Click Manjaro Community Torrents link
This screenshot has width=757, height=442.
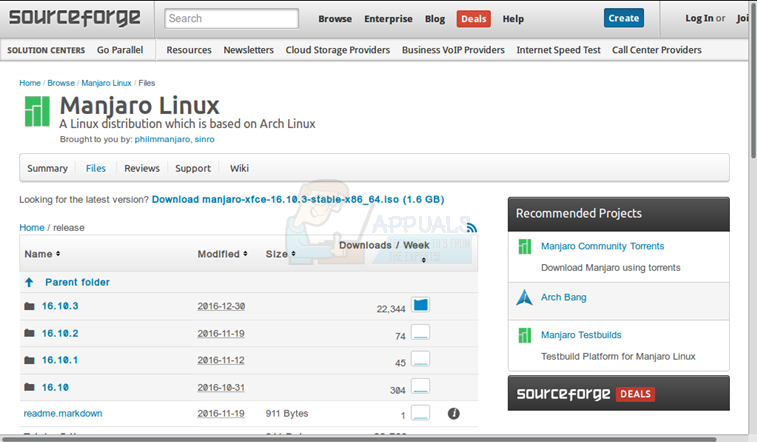603,246
